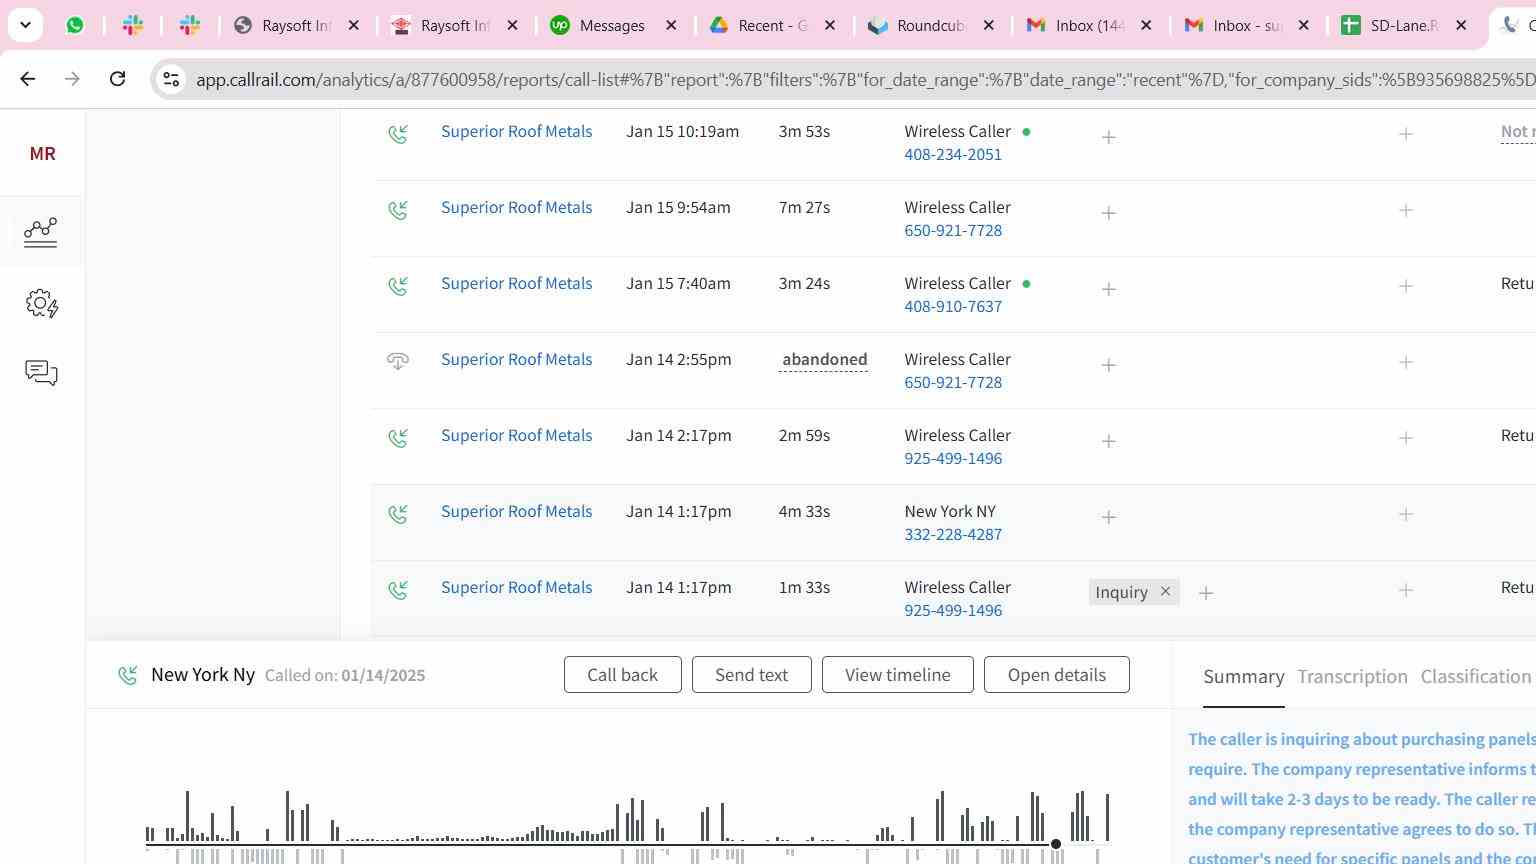Add another tag next to Inquiry tag
The height and width of the screenshot is (864, 1536).
tap(1206, 593)
